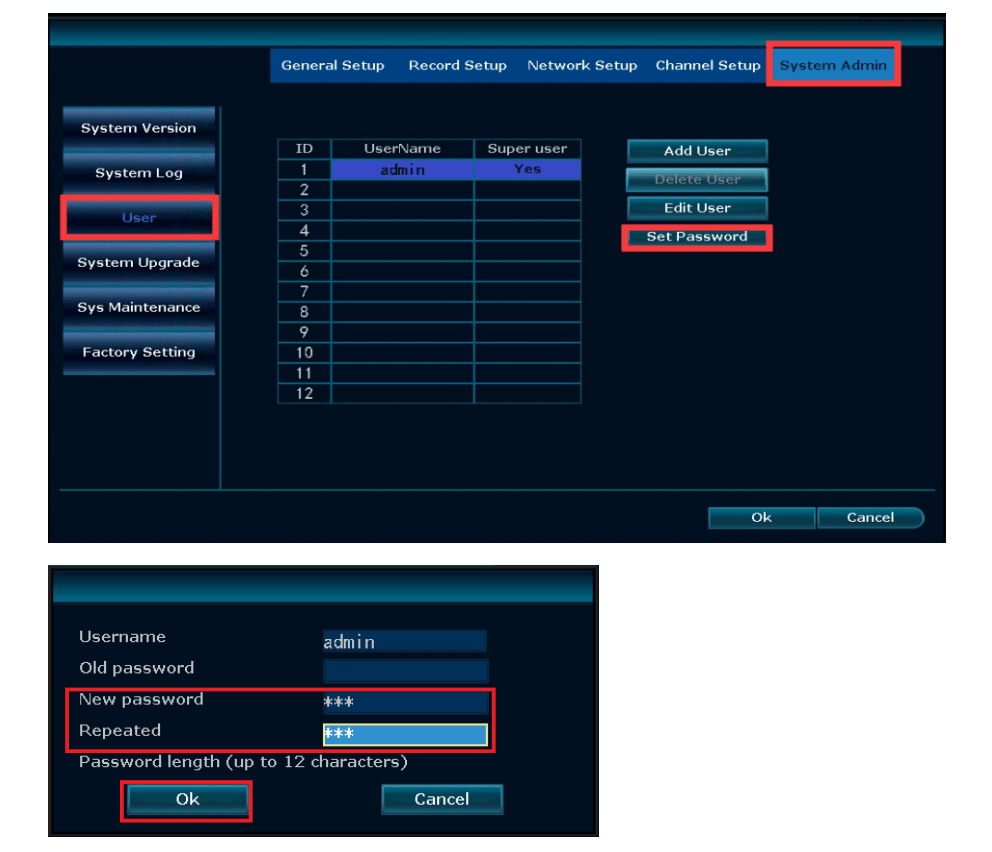Viewport: 992px width, 852px height.
Task: Focus the New password field
Action: [405, 702]
